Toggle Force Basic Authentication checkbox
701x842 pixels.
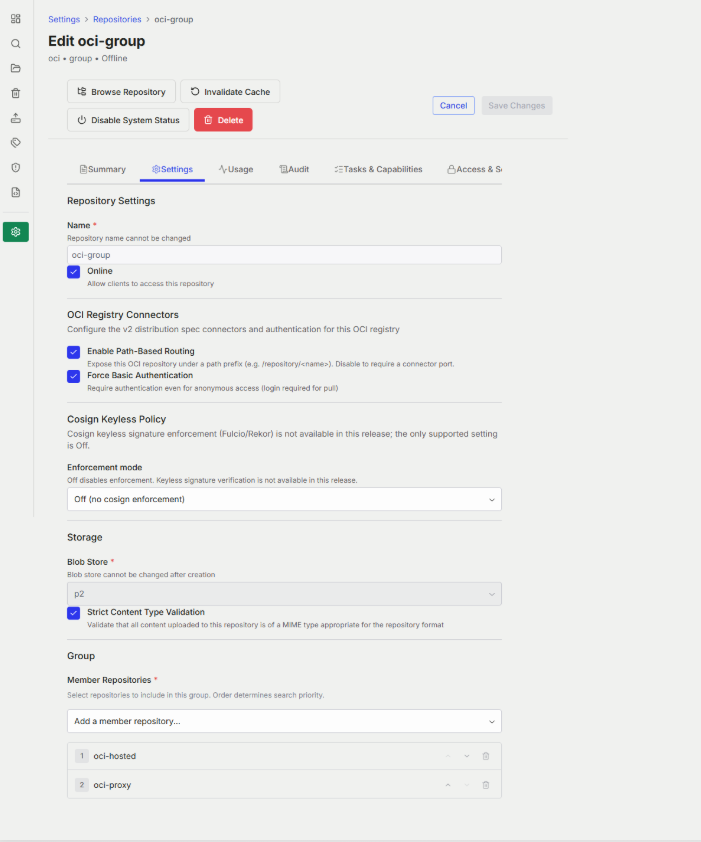coord(74,376)
